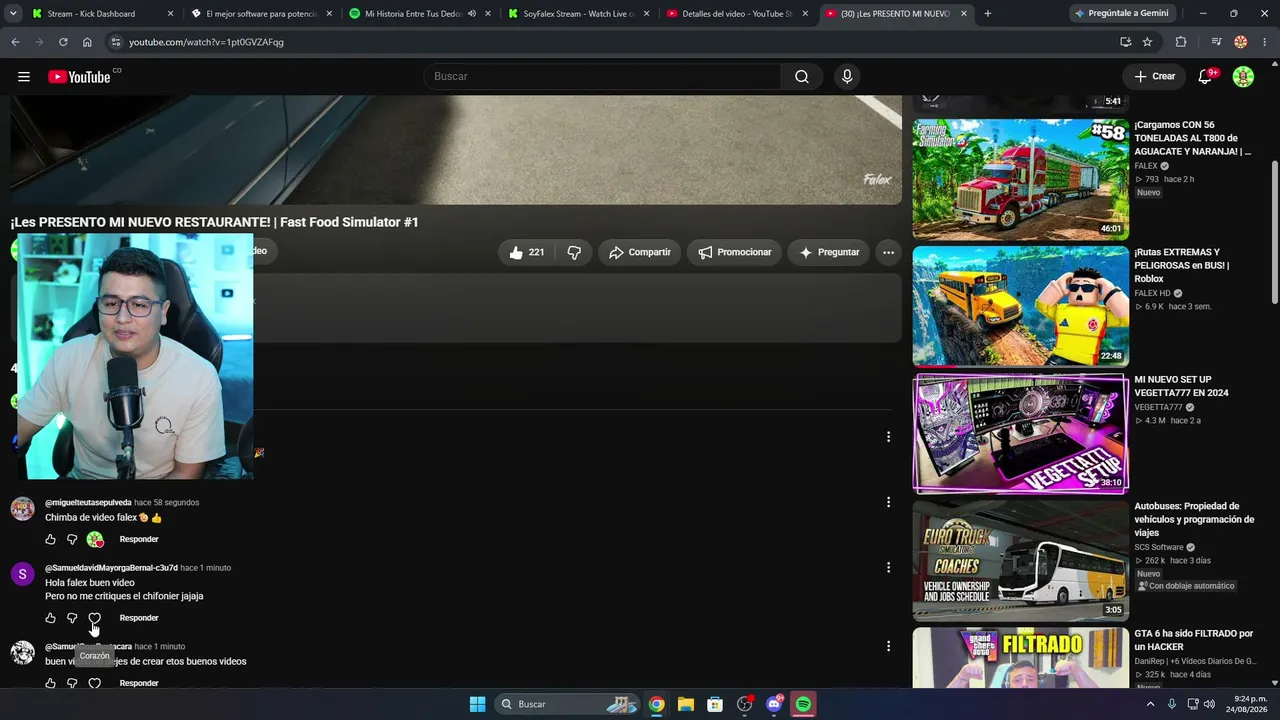Screen dimensions: 1280x720
Task: Open options for @miguelteutasepulveda comment
Action: 888,502
